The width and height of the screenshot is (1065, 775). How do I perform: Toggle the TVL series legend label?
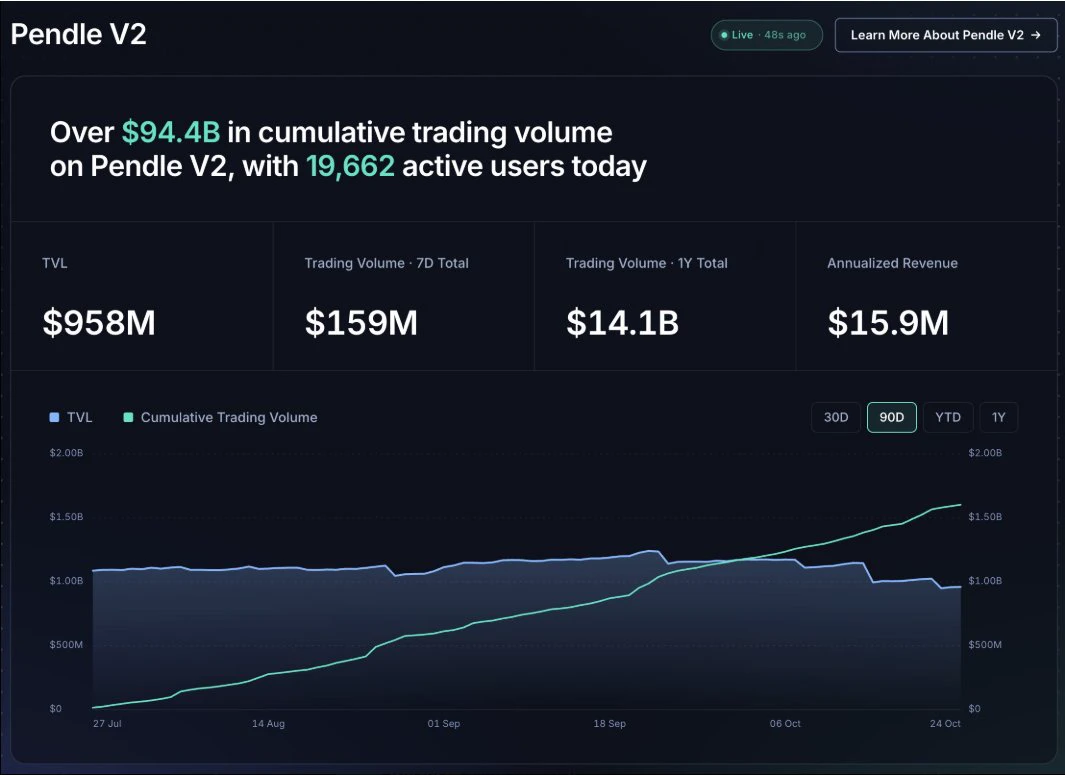point(79,417)
